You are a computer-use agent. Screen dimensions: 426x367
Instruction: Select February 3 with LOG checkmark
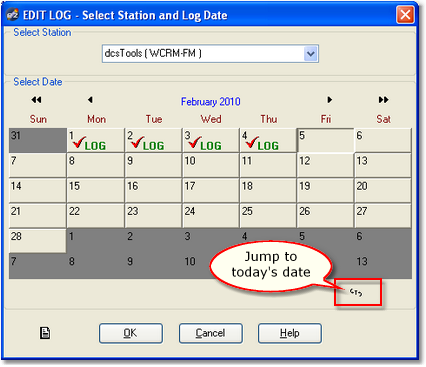[211, 140]
